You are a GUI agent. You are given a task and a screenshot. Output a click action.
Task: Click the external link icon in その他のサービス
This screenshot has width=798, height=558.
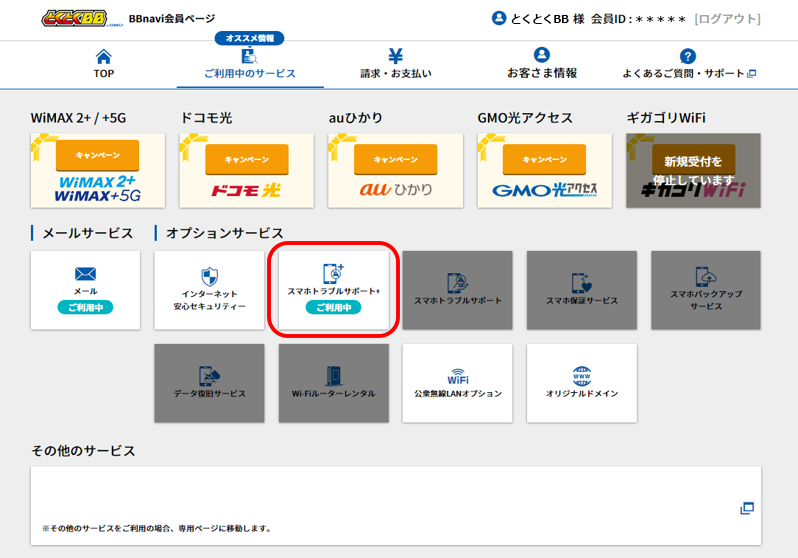tap(746, 508)
